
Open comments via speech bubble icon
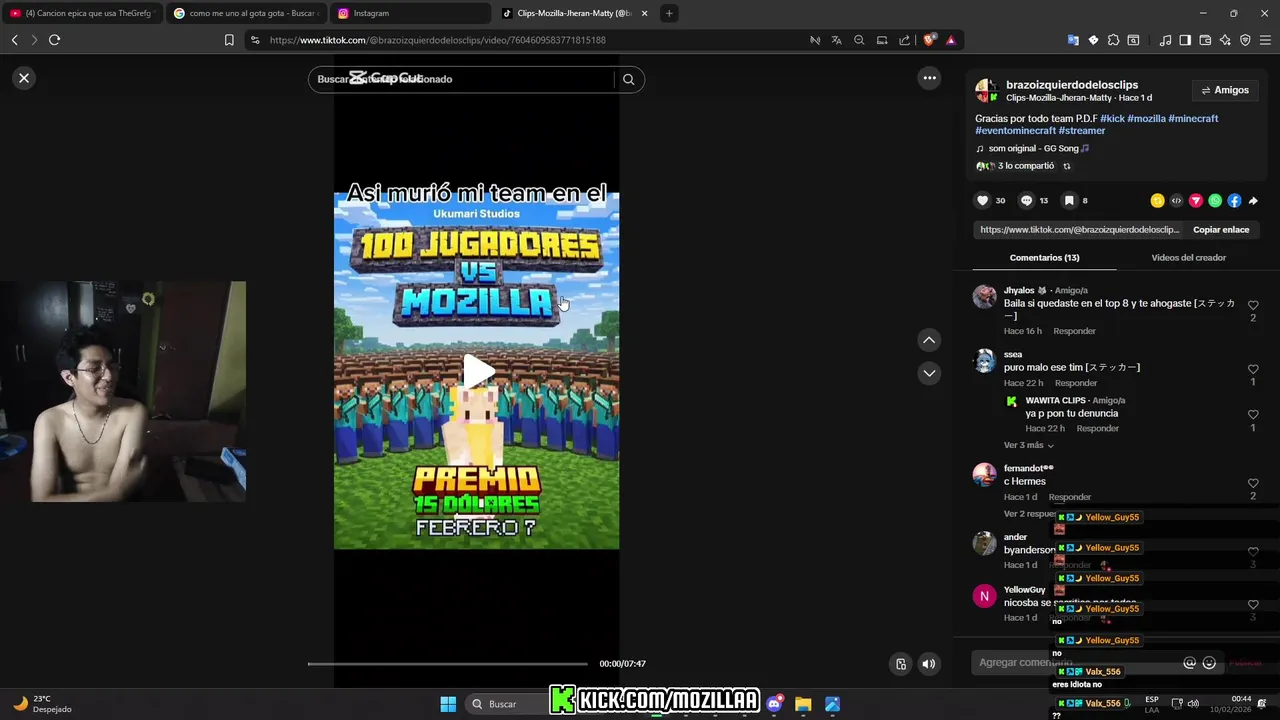pos(1026,201)
